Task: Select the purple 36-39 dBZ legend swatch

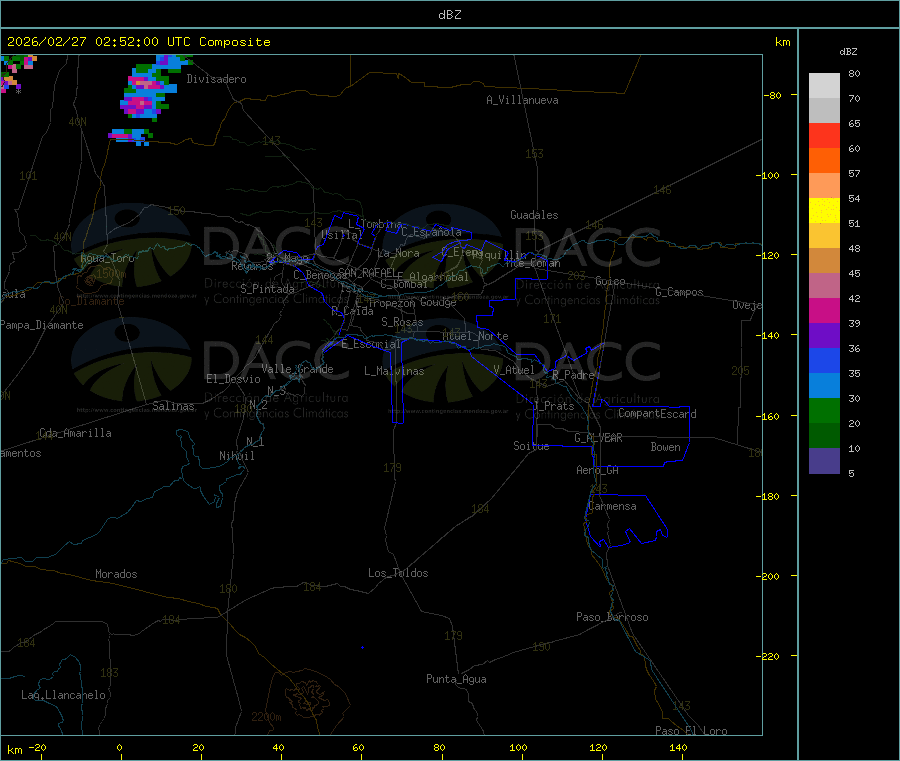Action: [x=824, y=336]
